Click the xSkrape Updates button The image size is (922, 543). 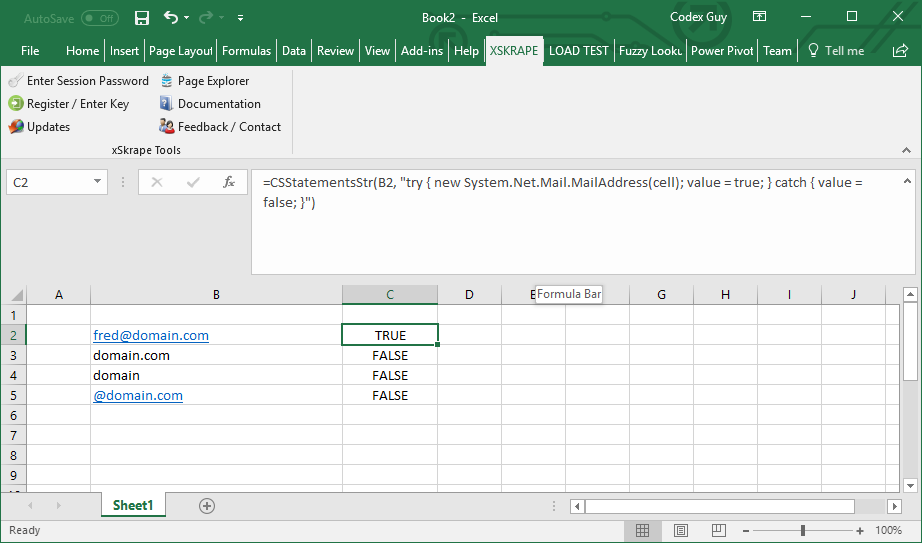39,126
